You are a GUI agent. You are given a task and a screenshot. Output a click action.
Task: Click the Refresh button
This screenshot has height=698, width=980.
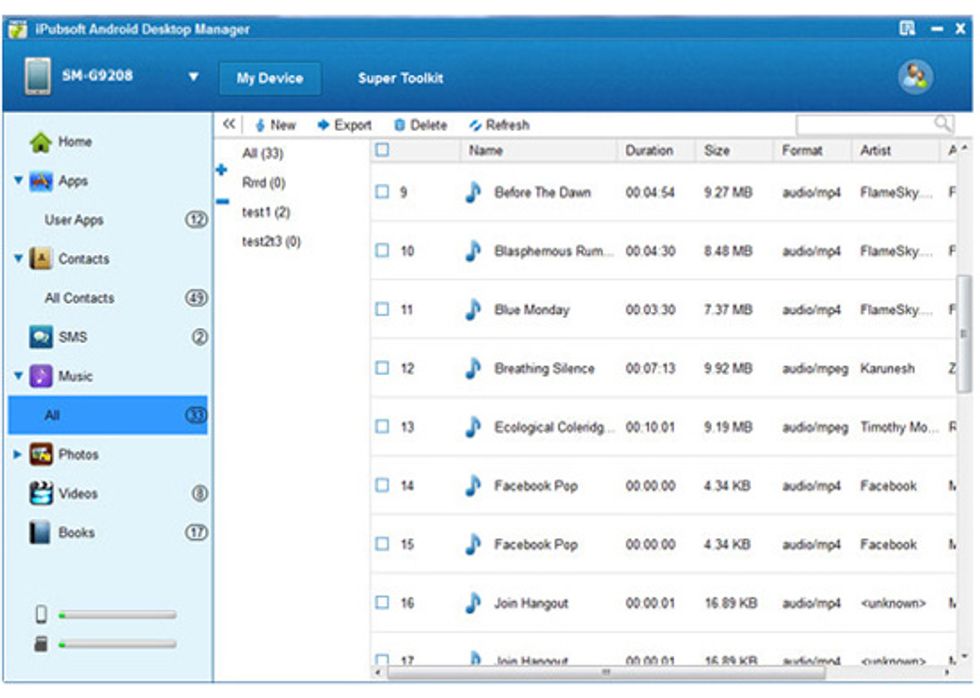pyautogui.click(x=499, y=126)
